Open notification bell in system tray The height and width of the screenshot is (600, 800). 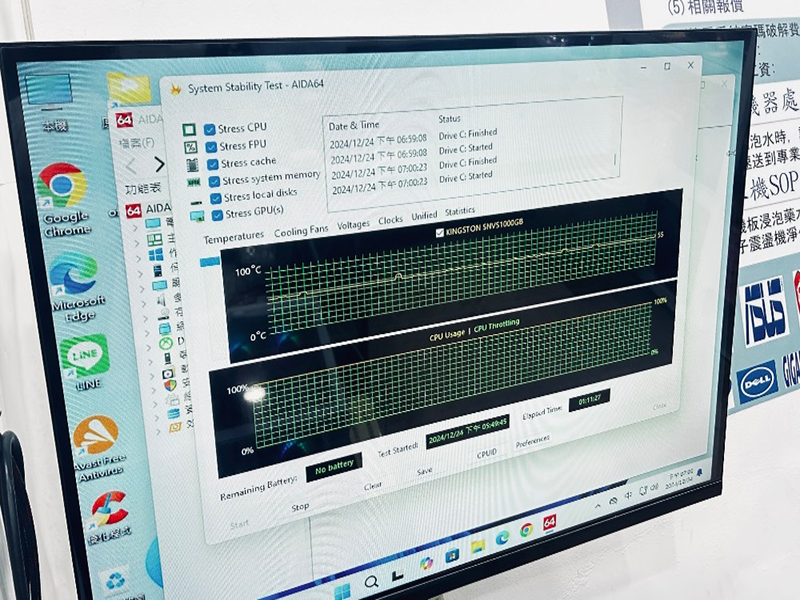[x=699, y=472]
